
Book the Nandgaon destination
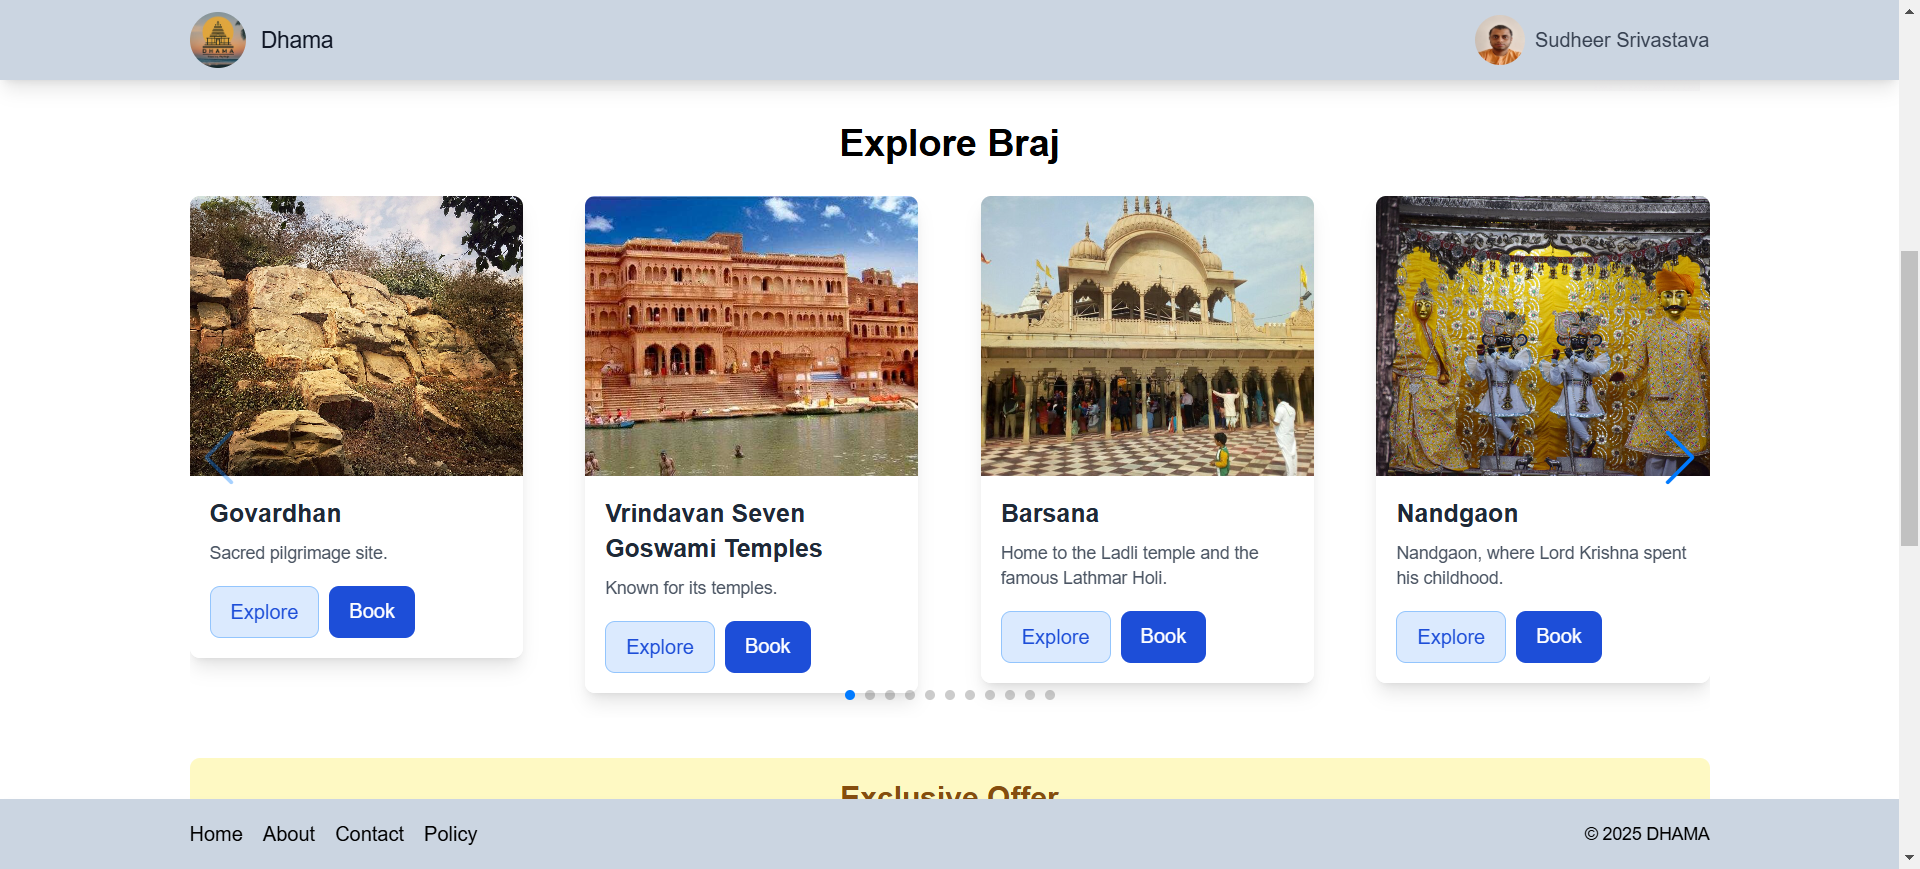click(x=1558, y=636)
